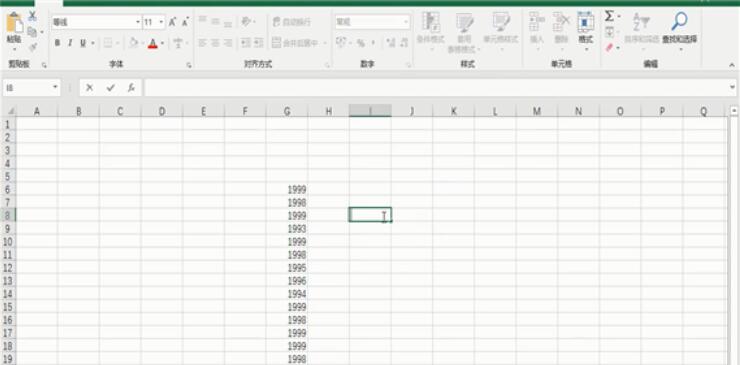The width and height of the screenshot is (740, 365).
Task: Open the 条件格式 conditional formatting menu
Action: click(x=430, y=31)
